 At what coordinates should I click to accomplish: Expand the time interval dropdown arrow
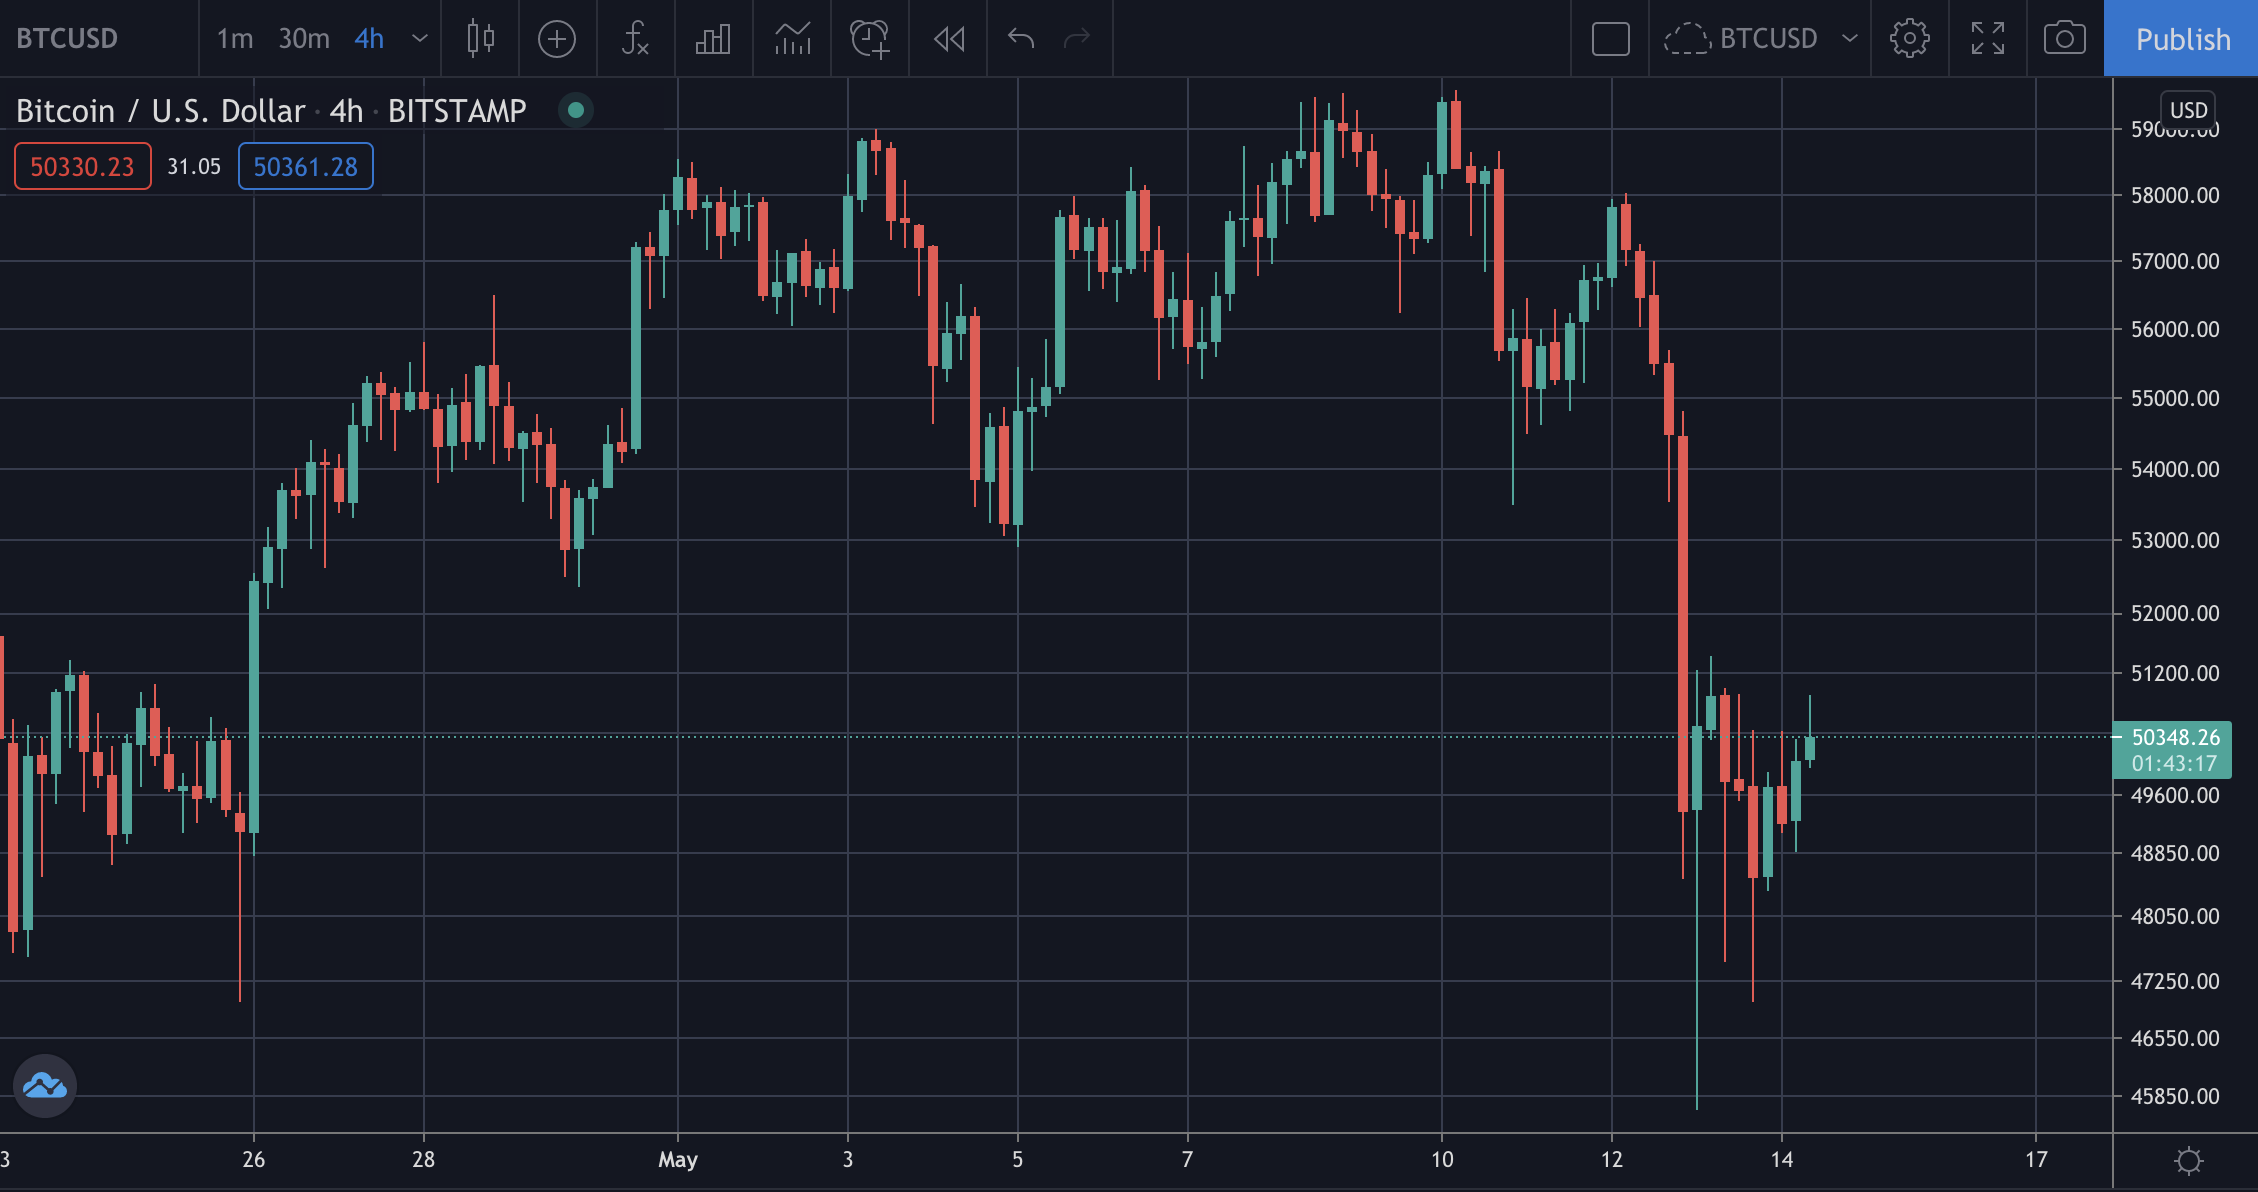tap(420, 39)
